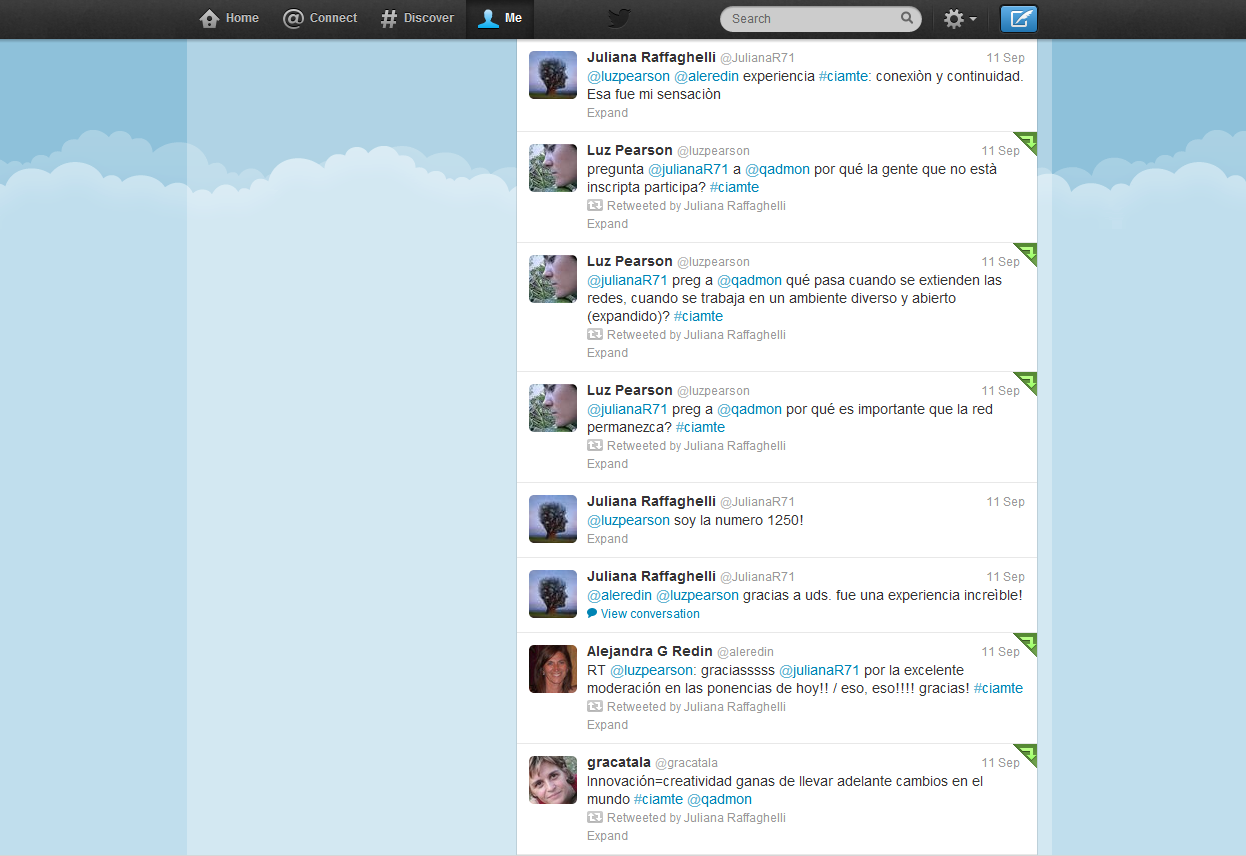This screenshot has width=1246, height=856.
Task: Expand gracatala's Innovación tweet
Action: (607, 836)
